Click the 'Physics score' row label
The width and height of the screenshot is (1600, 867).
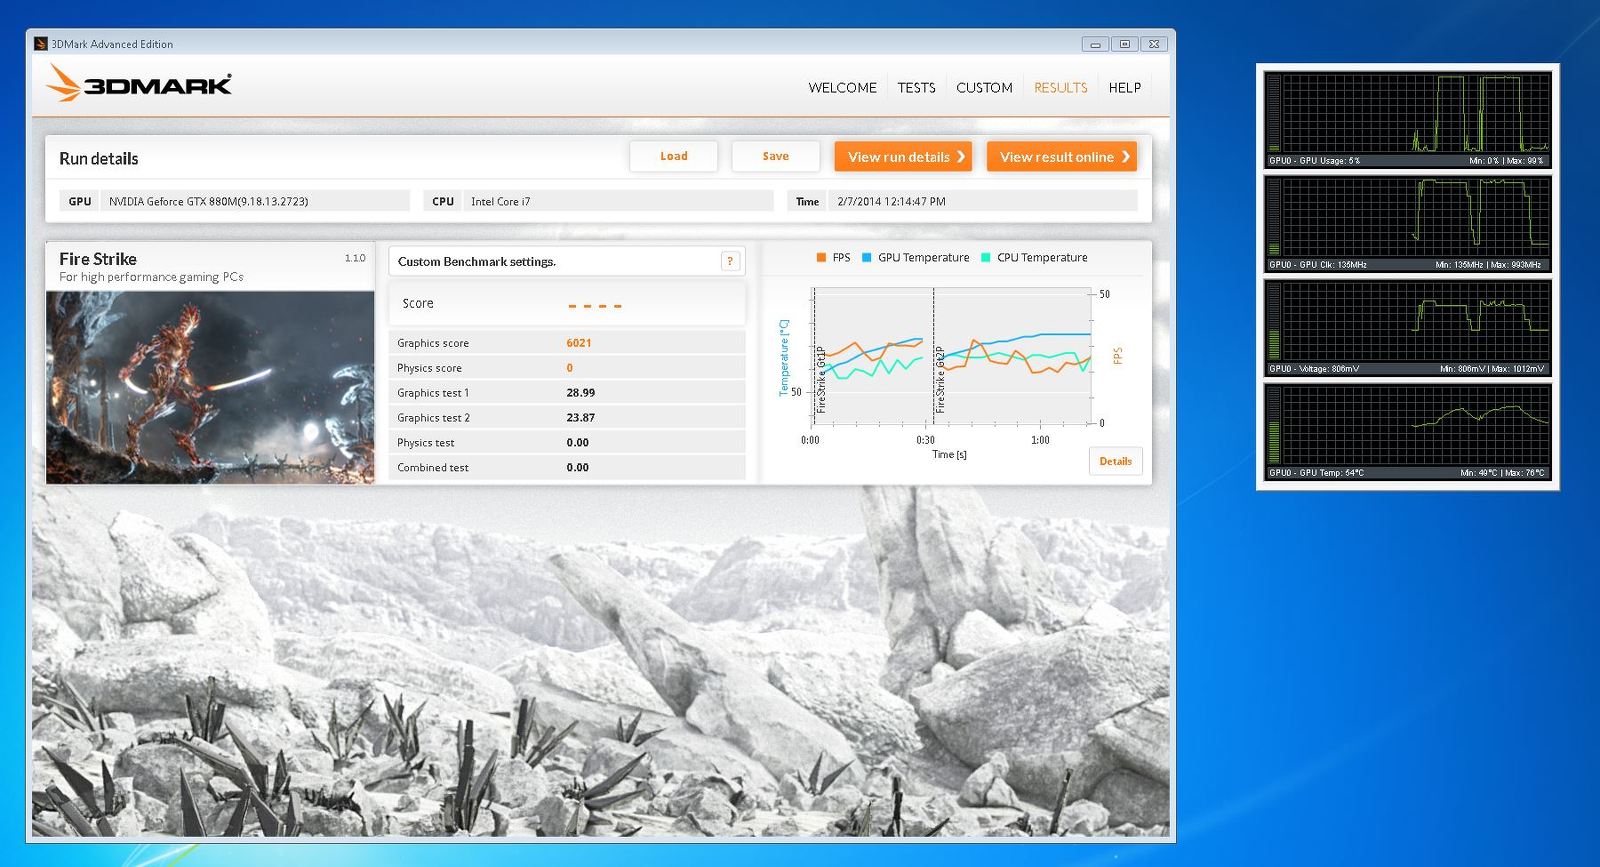[x=429, y=368]
